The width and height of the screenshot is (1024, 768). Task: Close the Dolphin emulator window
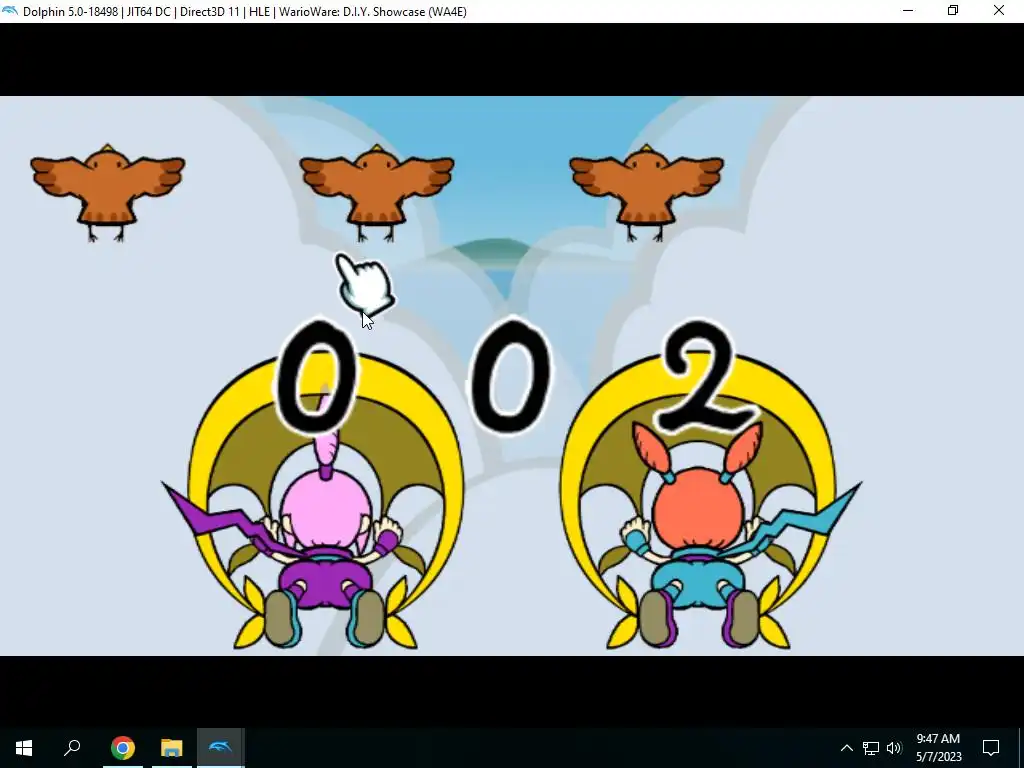click(x=999, y=11)
